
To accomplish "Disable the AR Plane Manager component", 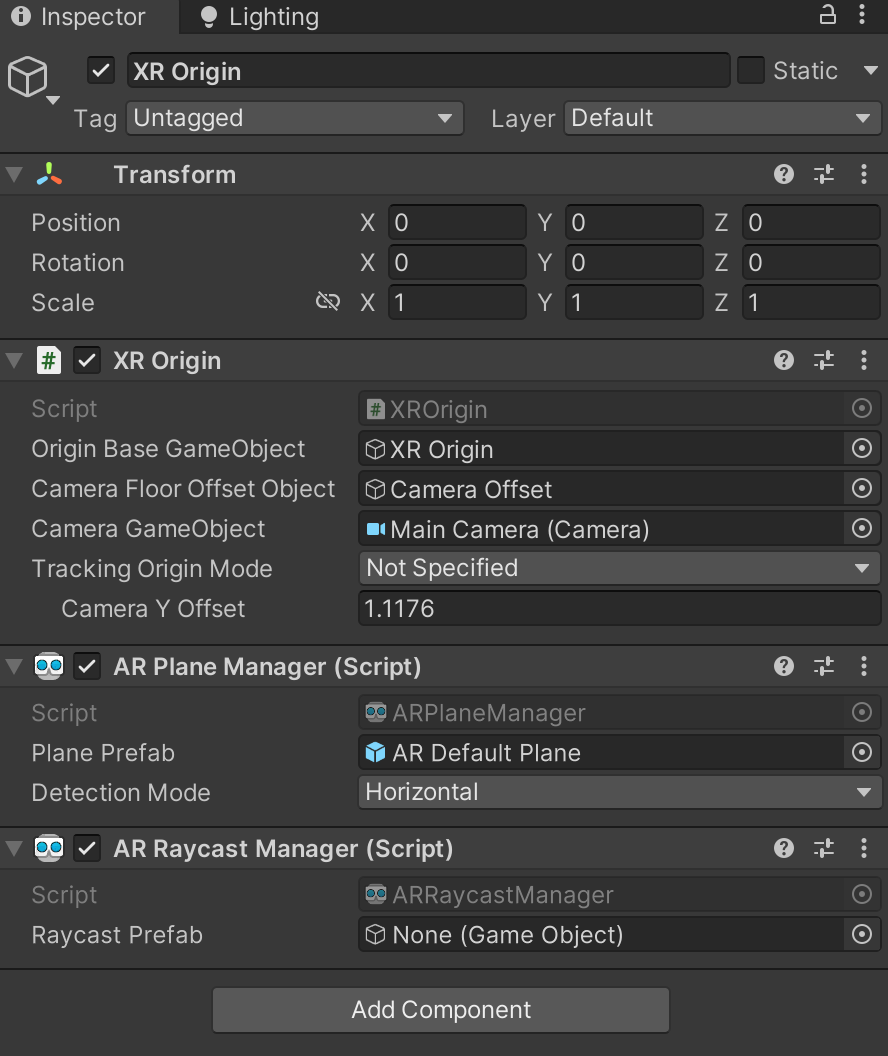I will [x=87, y=666].
